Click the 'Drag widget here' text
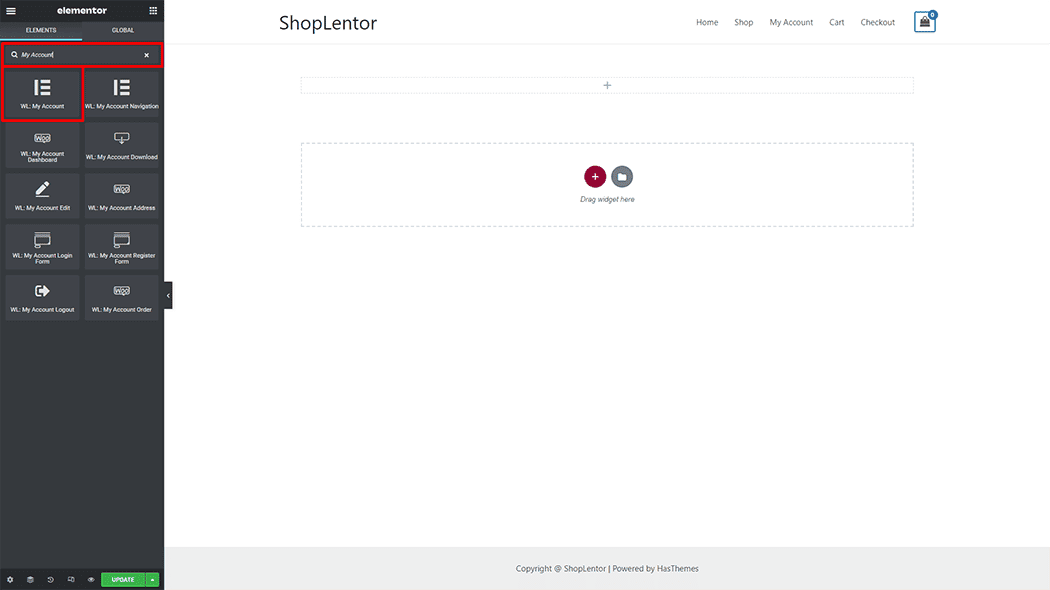Screen dimensions: 1050x590 tap(607, 200)
